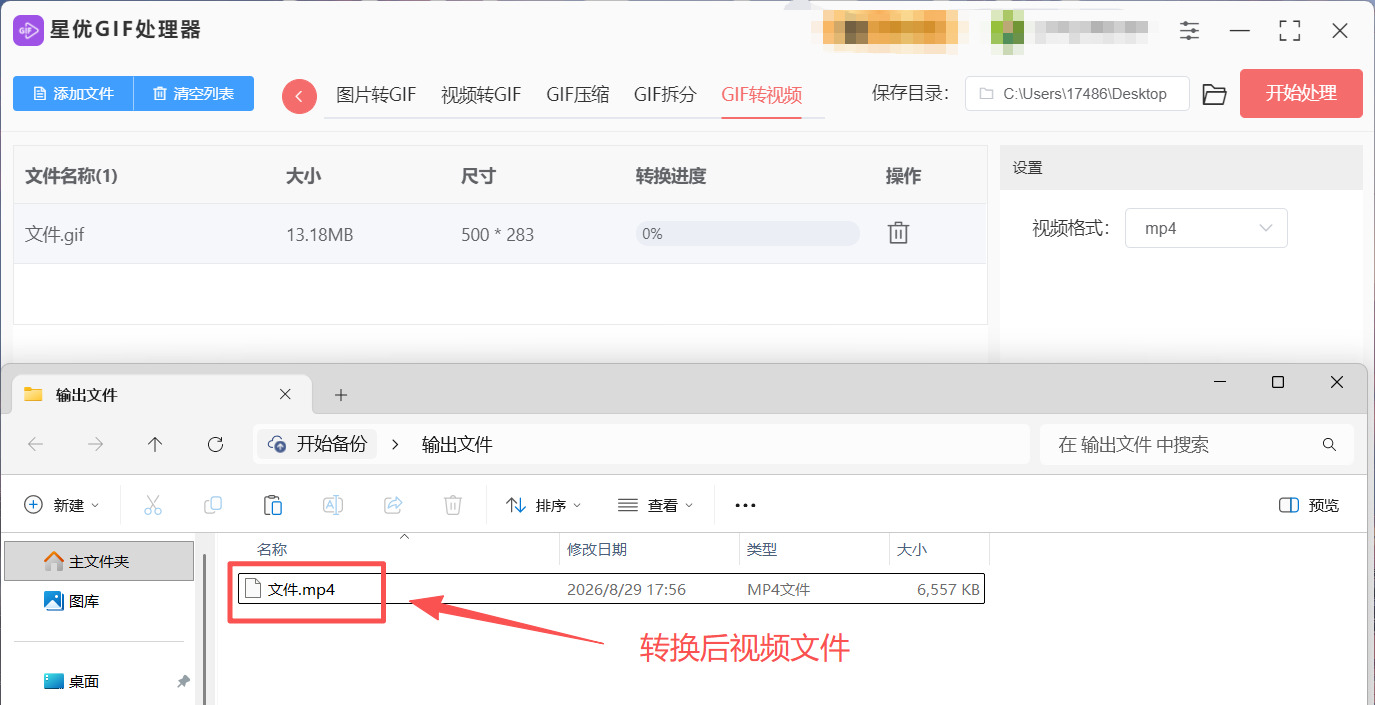Viewport: 1375px width, 705px height.
Task: Switch to the GIF拆分 tab
Action: tap(666, 95)
